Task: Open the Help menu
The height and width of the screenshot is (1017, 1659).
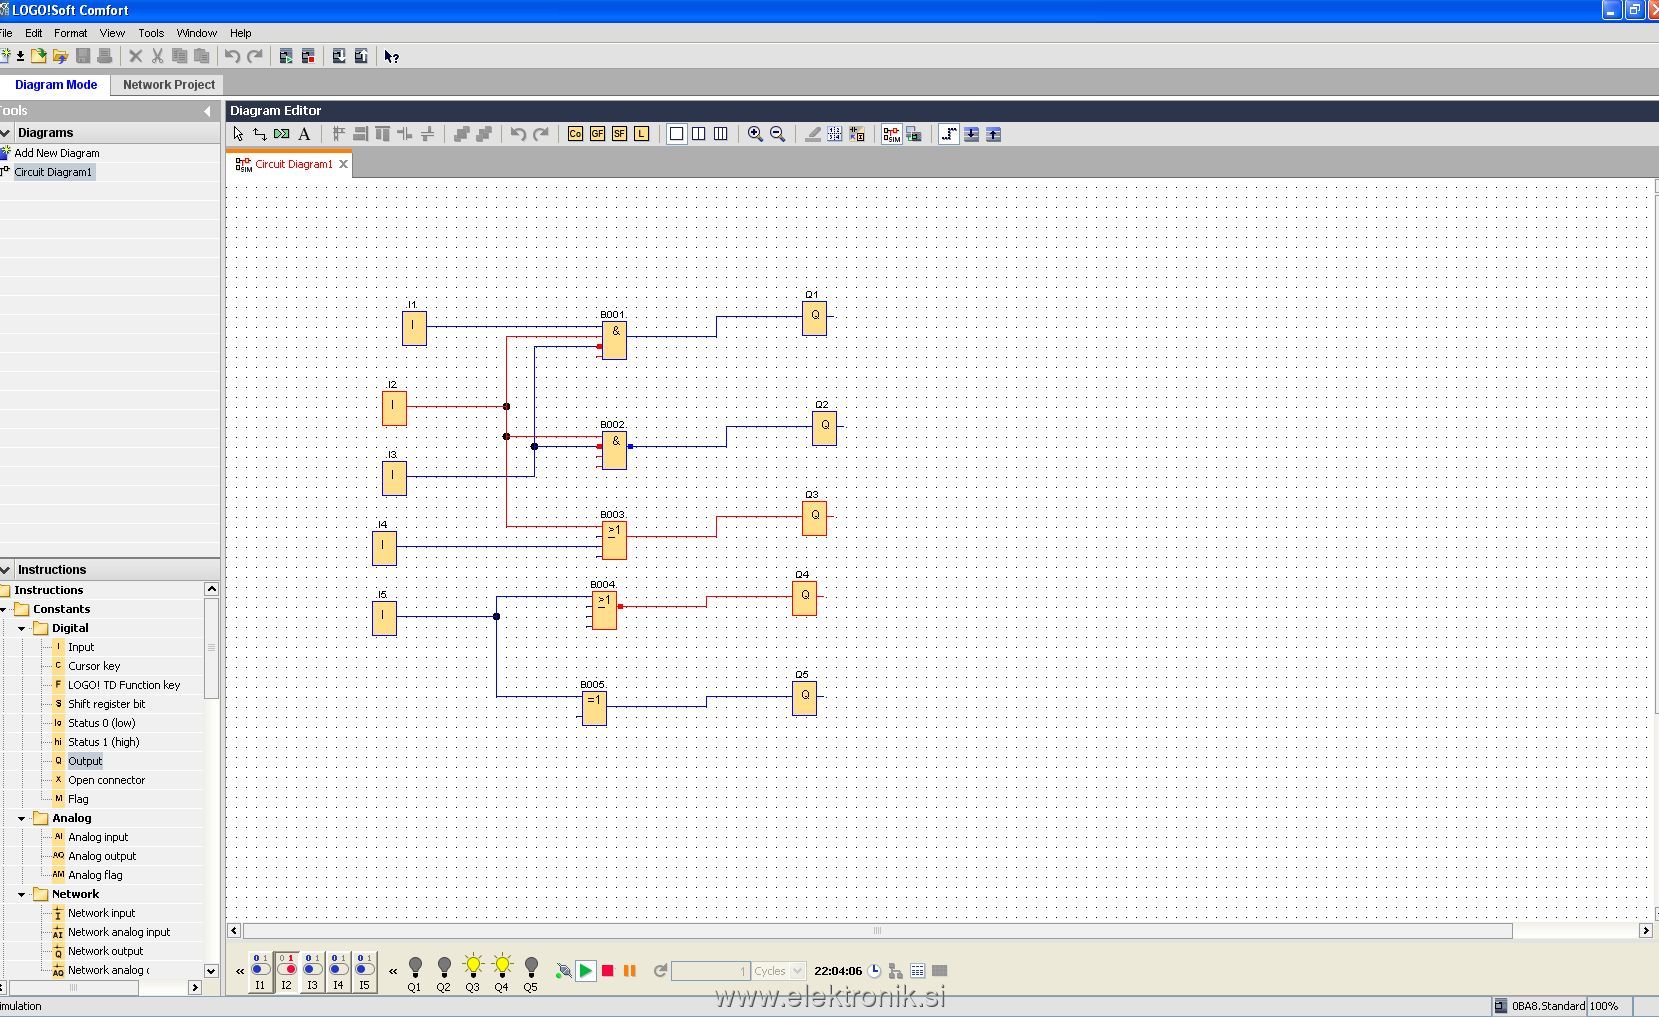Action: [241, 33]
